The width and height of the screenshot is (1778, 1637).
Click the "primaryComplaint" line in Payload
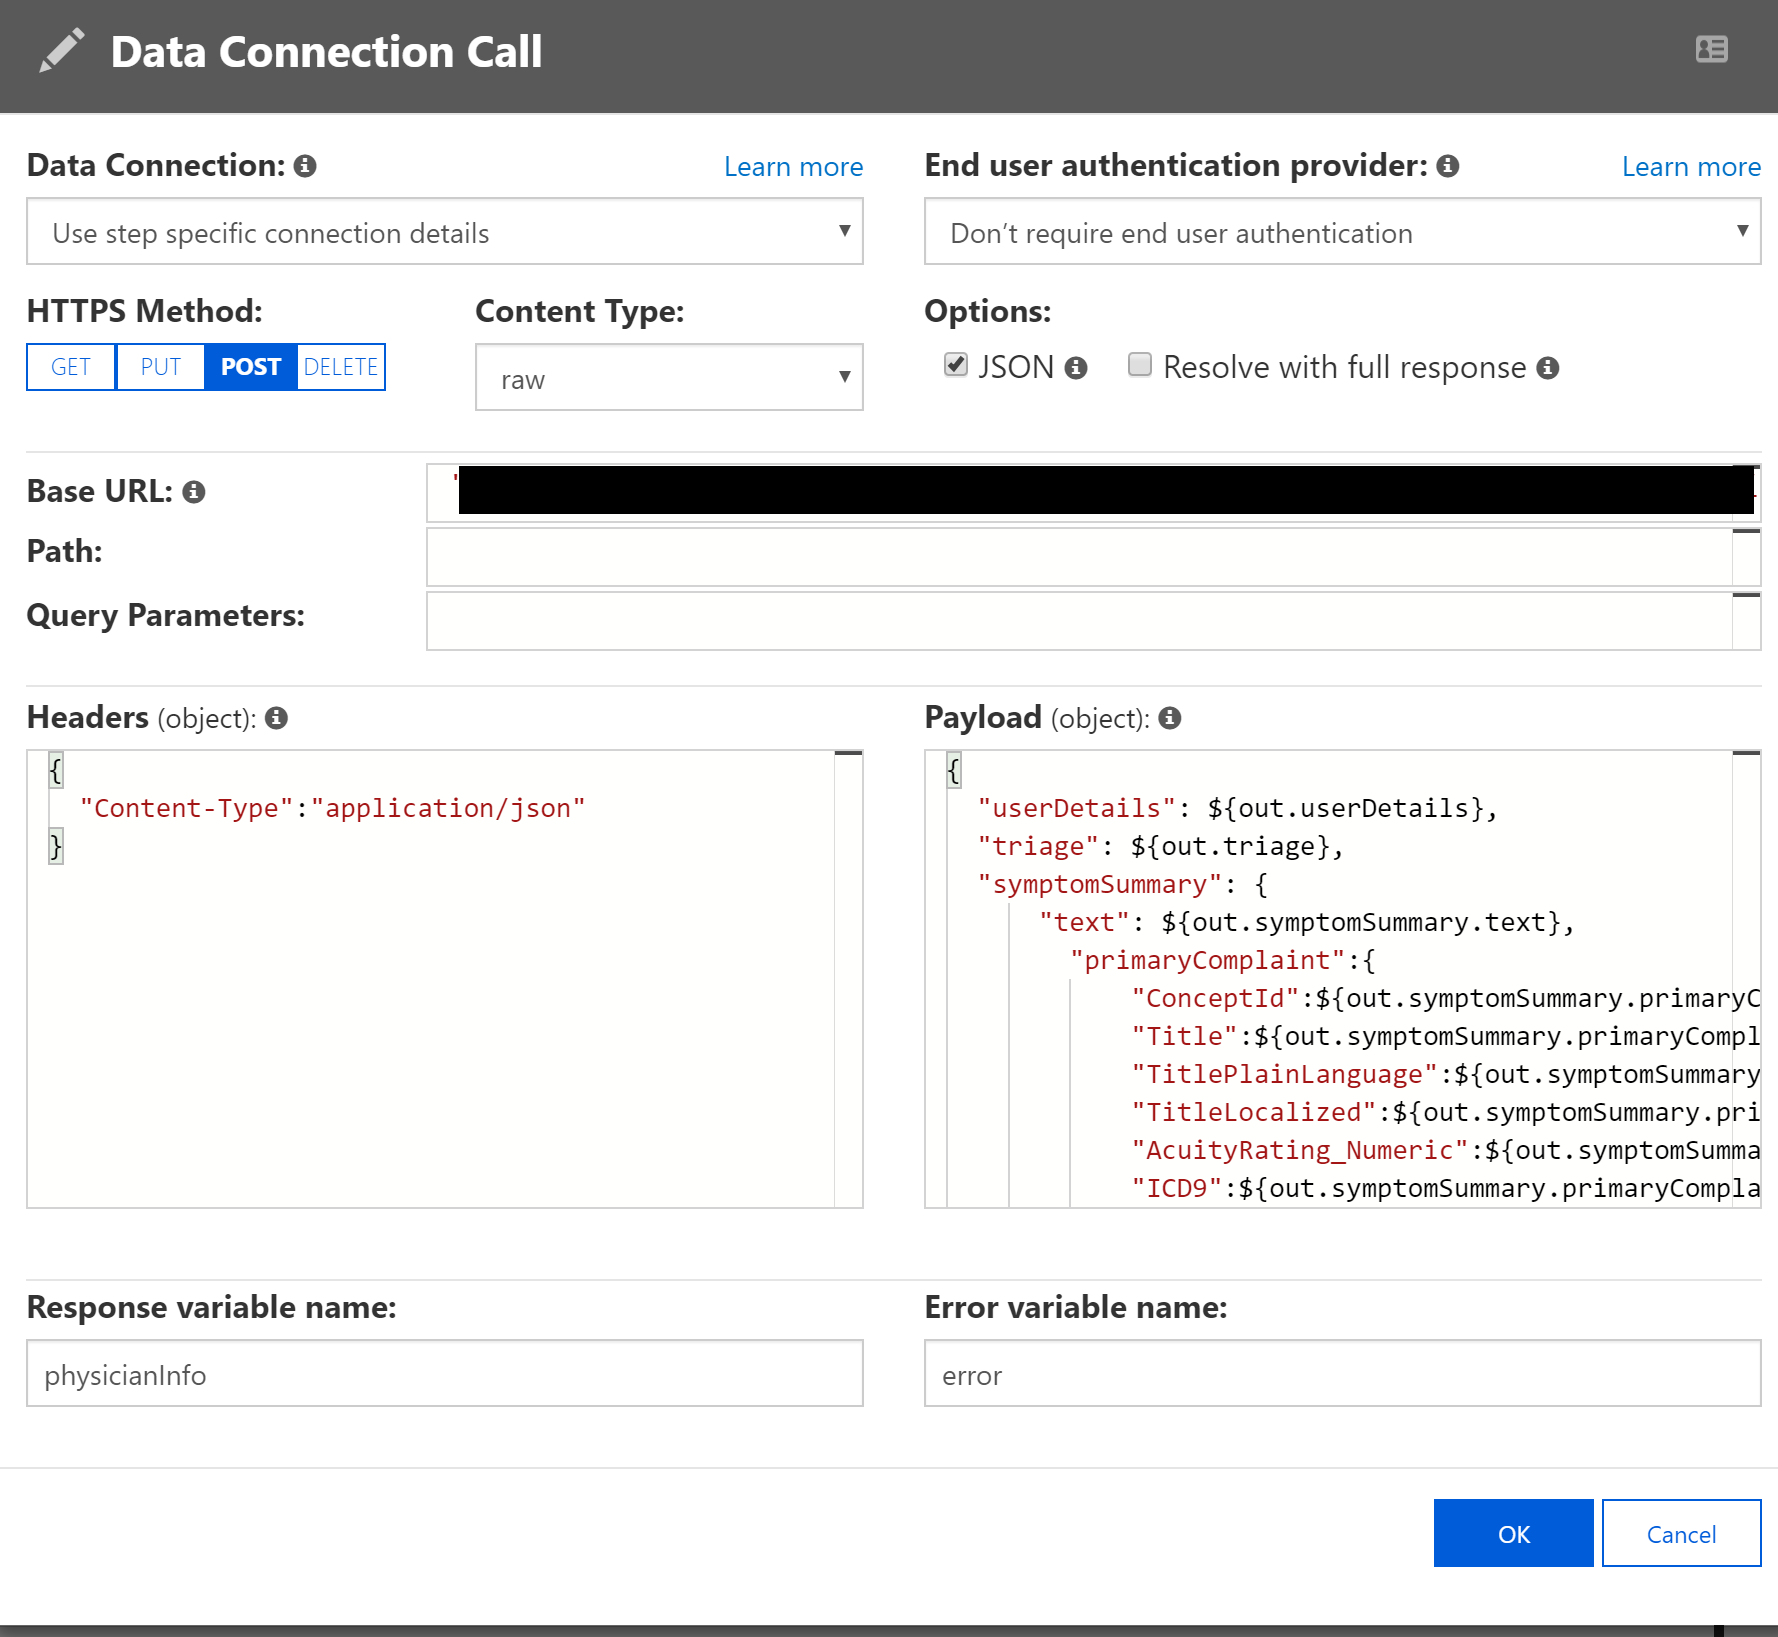[x=1222, y=960]
